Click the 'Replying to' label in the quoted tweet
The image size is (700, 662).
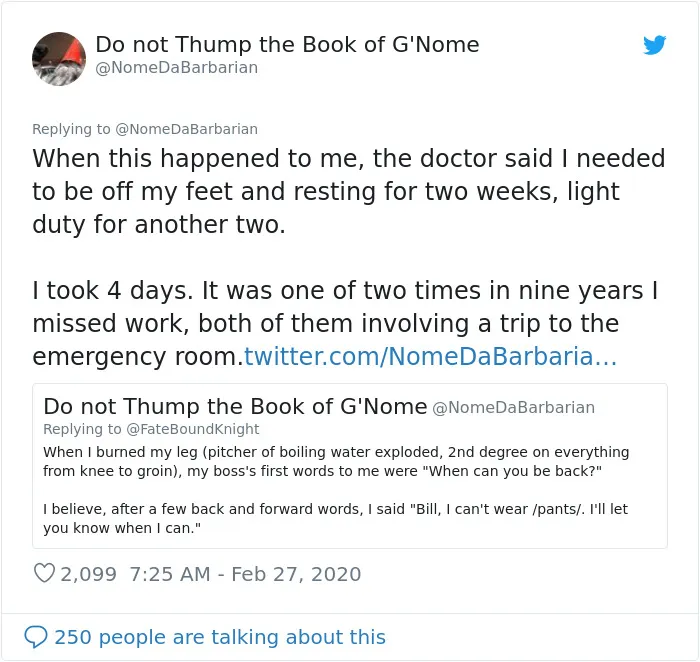coord(82,429)
